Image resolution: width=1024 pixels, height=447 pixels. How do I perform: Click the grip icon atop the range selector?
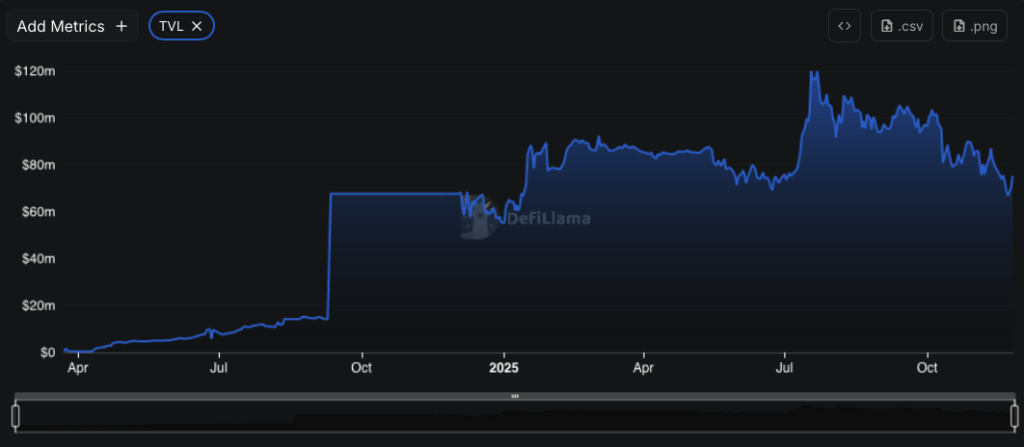point(515,396)
